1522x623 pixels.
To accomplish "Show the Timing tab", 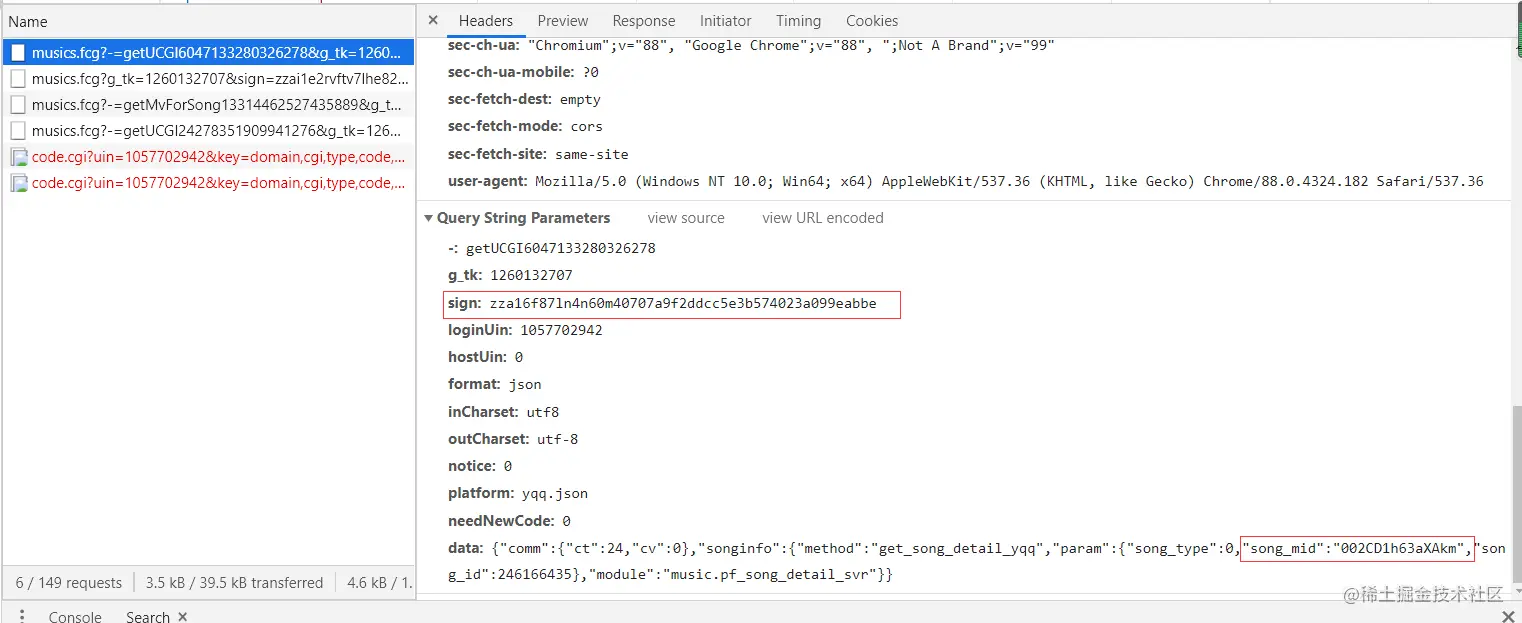I will click(798, 20).
